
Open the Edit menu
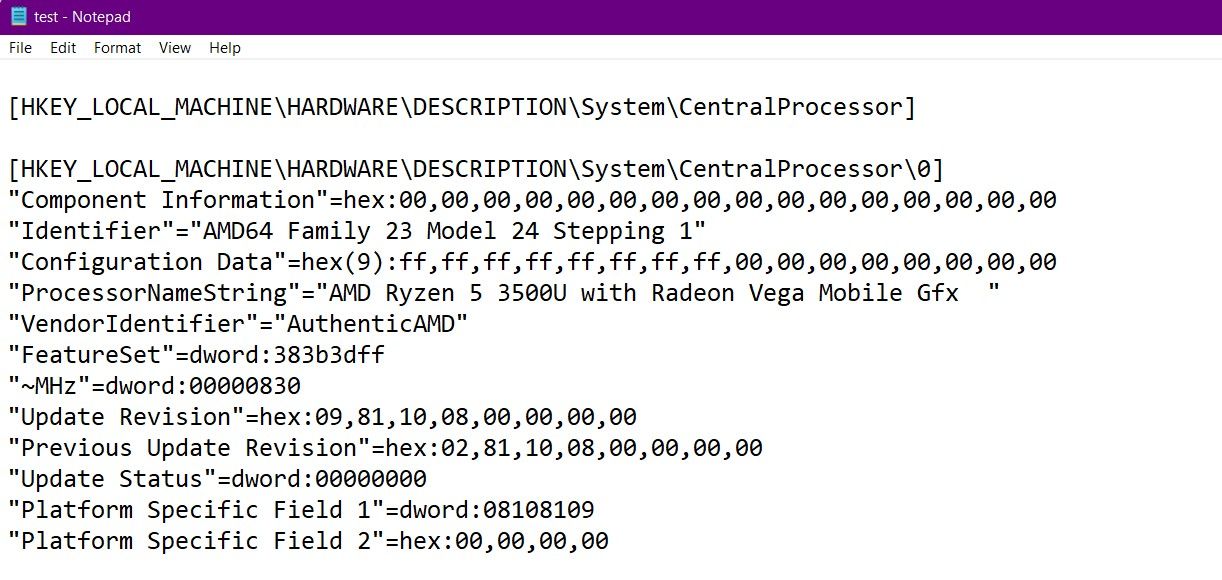(x=63, y=48)
